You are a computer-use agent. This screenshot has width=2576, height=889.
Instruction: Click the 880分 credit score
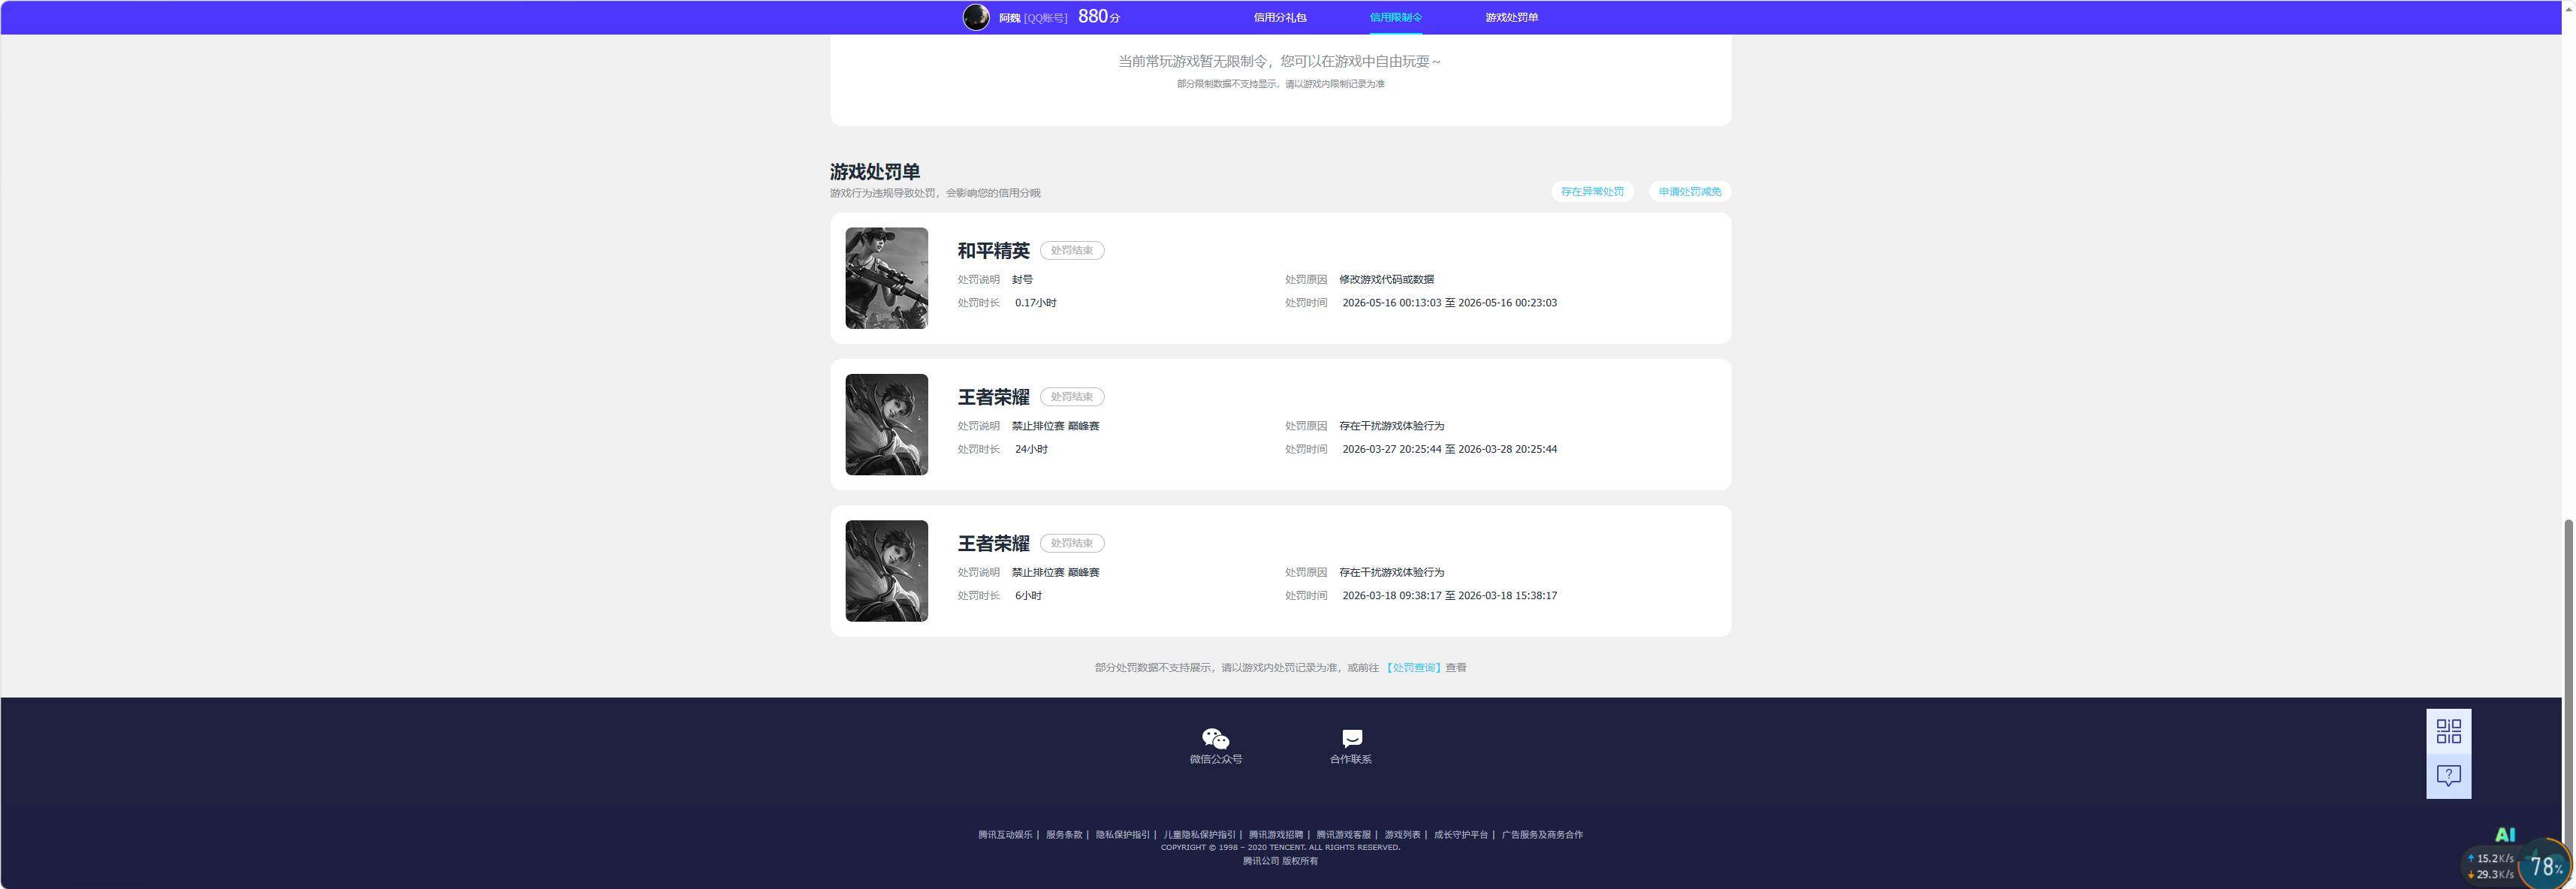pyautogui.click(x=1099, y=17)
